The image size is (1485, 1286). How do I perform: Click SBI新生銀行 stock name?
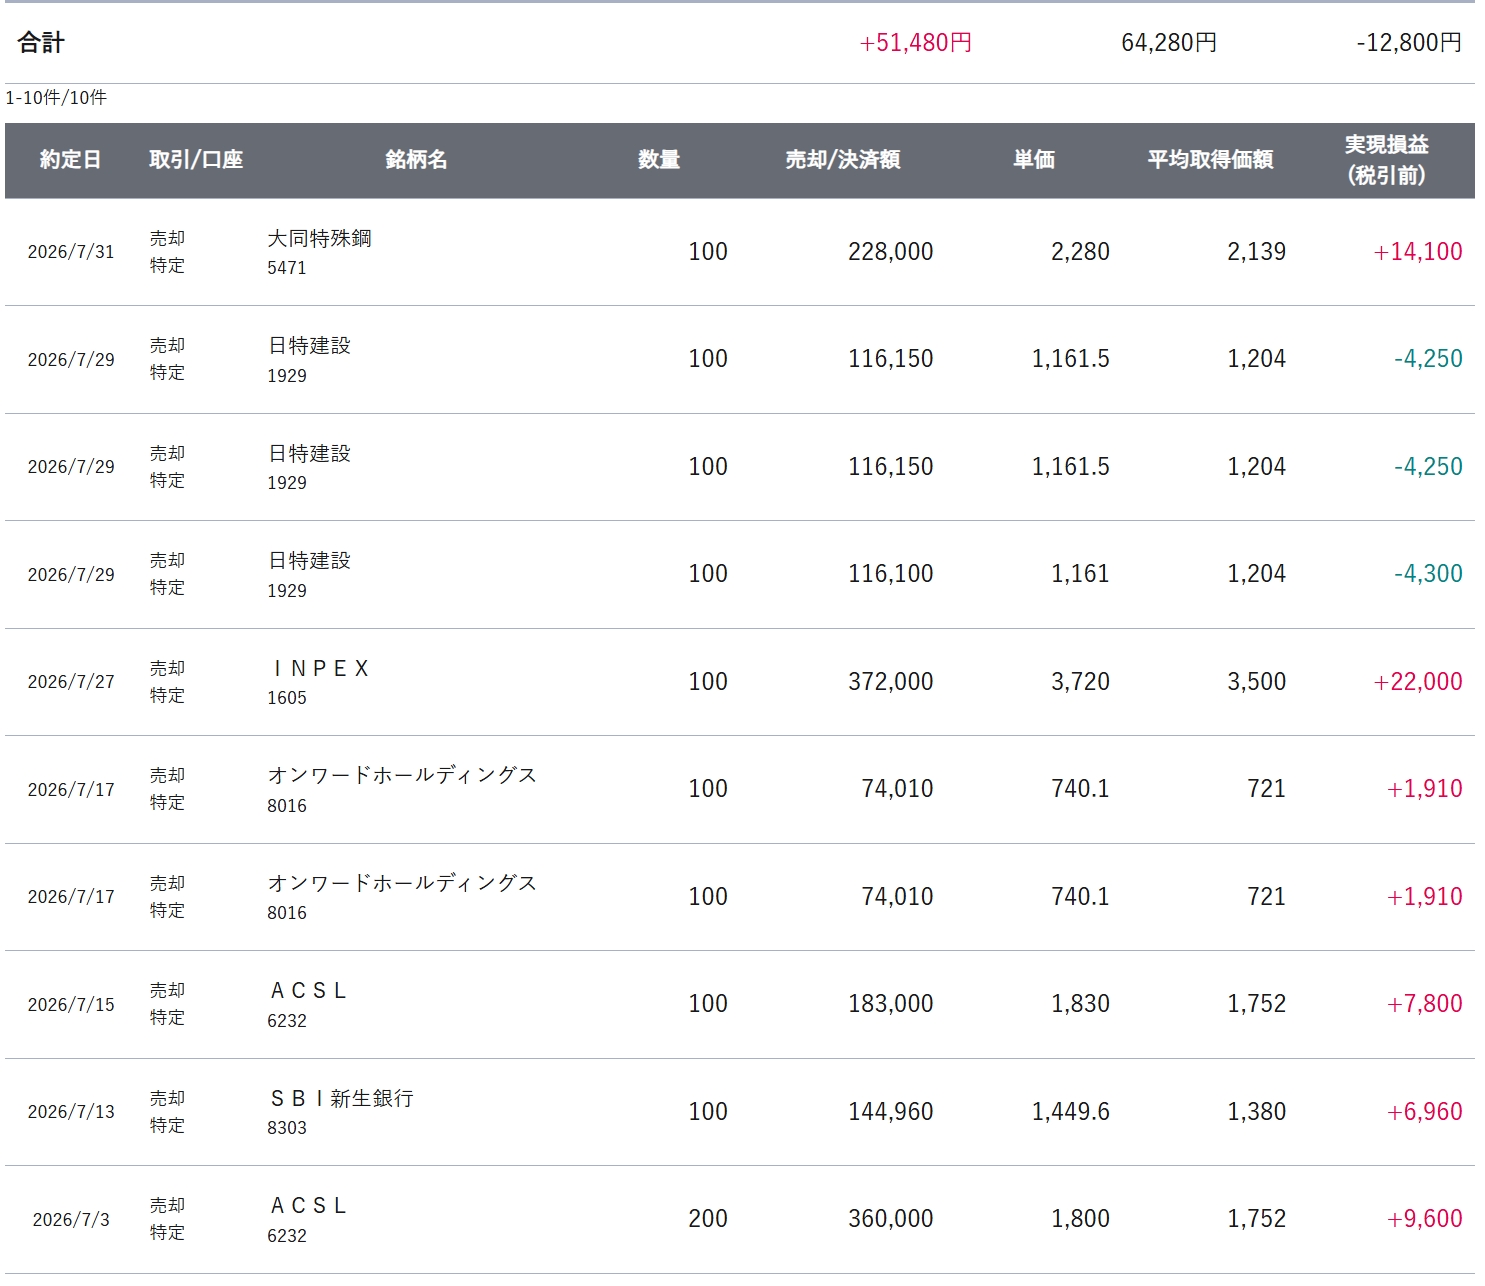[x=341, y=1099]
